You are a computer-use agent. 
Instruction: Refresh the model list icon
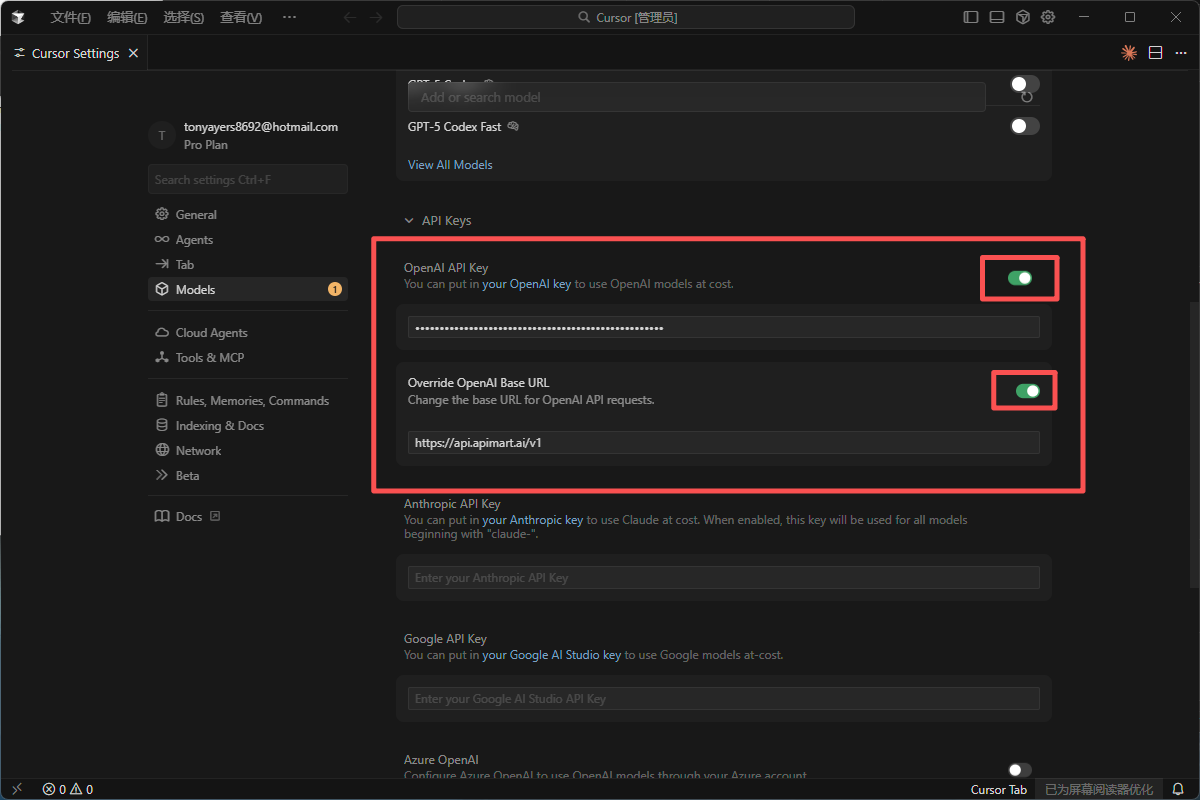click(x=1027, y=97)
